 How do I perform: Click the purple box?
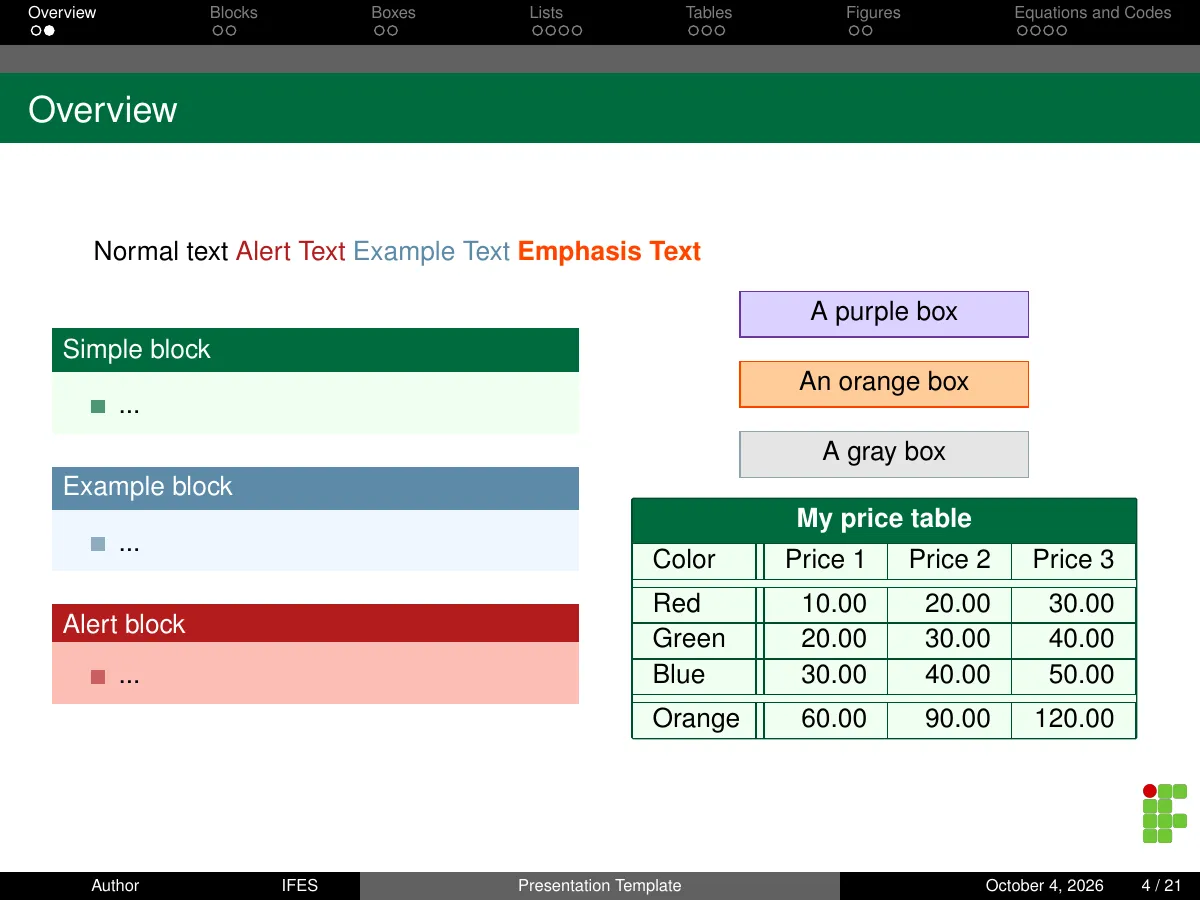[x=884, y=314]
